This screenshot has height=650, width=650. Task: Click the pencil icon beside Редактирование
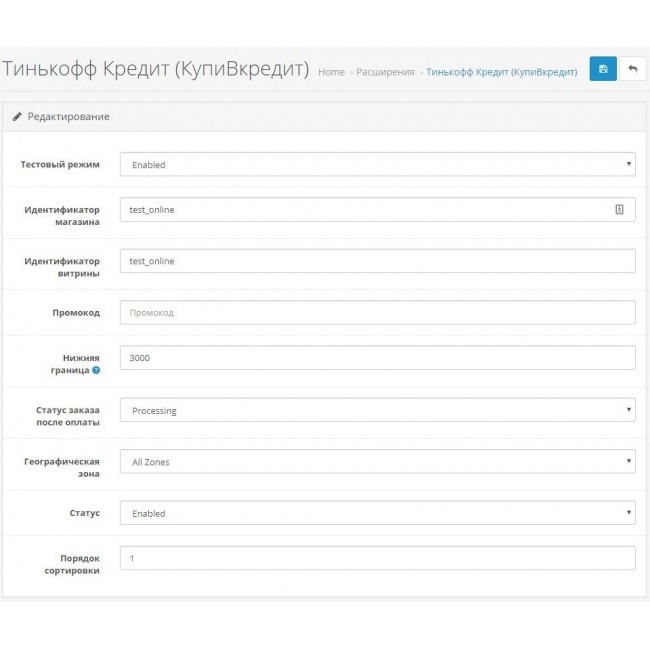(x=17, y=117)
